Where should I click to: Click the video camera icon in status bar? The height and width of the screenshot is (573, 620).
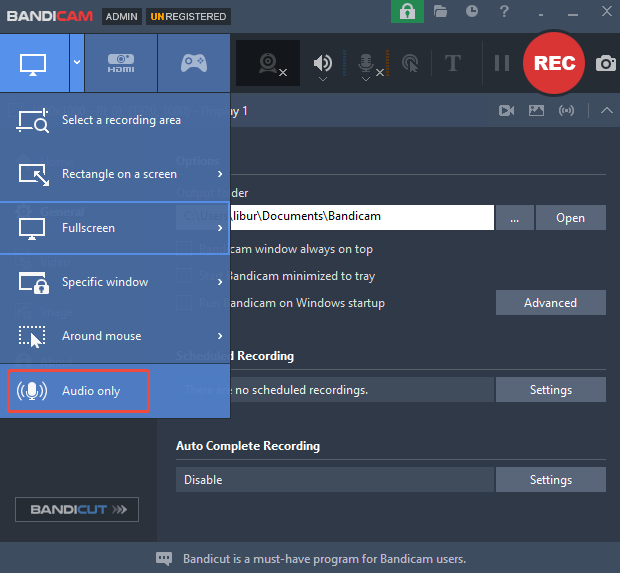pyautogui.click(x=507, y=111)
